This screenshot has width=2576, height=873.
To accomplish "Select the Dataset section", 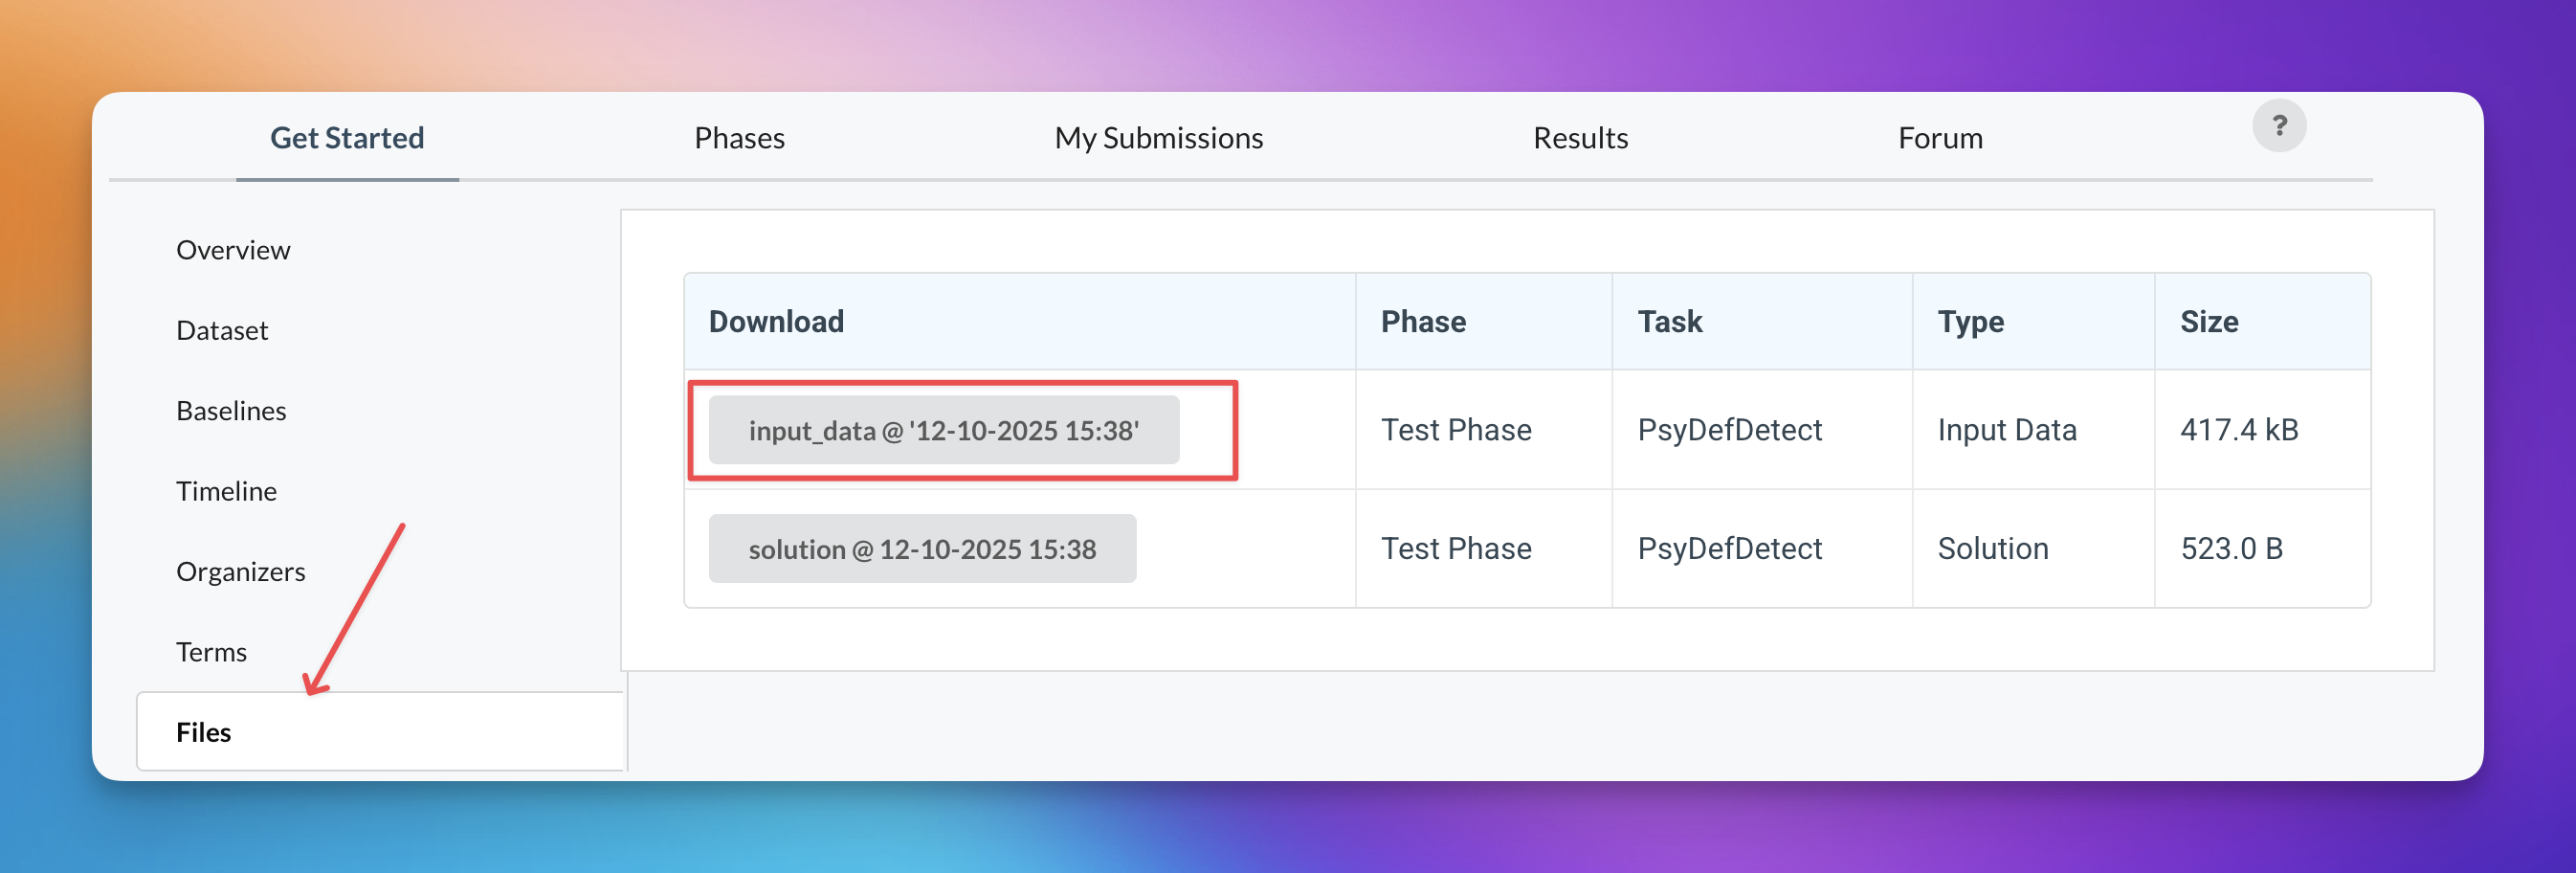I will click(x=222, y=330).
